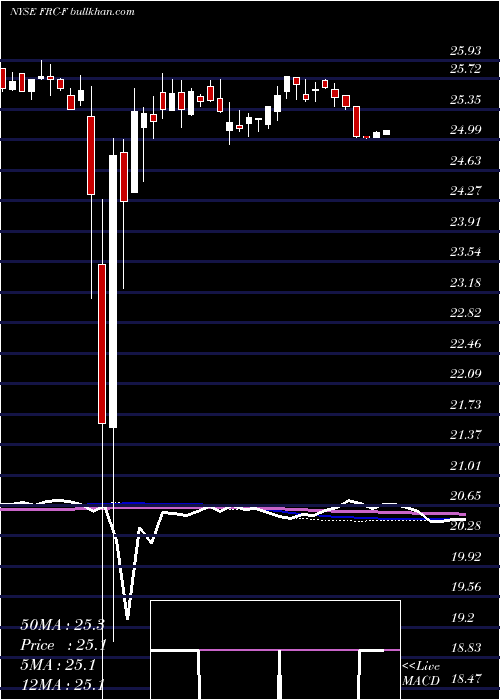Select the 22.82 price axis label
The width and height of the screenshot is (500, 700).
click(465, 313)
